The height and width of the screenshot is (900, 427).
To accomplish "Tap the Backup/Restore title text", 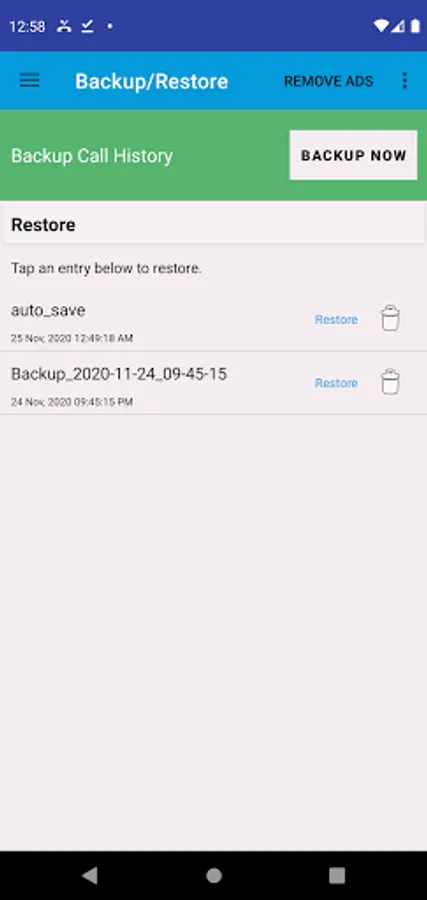I will (x=152, y=82).
